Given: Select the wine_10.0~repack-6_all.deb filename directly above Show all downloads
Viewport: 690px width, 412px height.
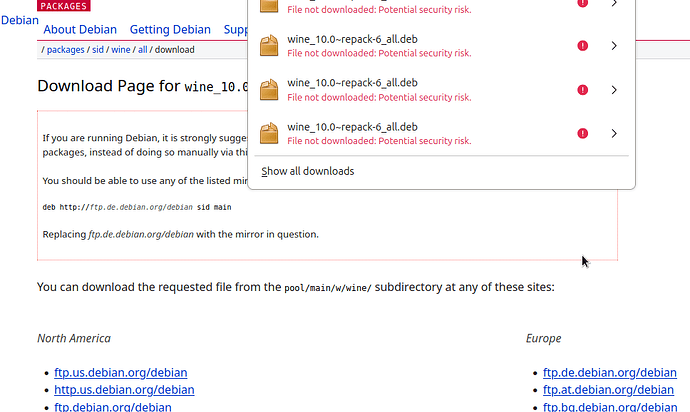Looking at the screenshot, I should 352,127.
